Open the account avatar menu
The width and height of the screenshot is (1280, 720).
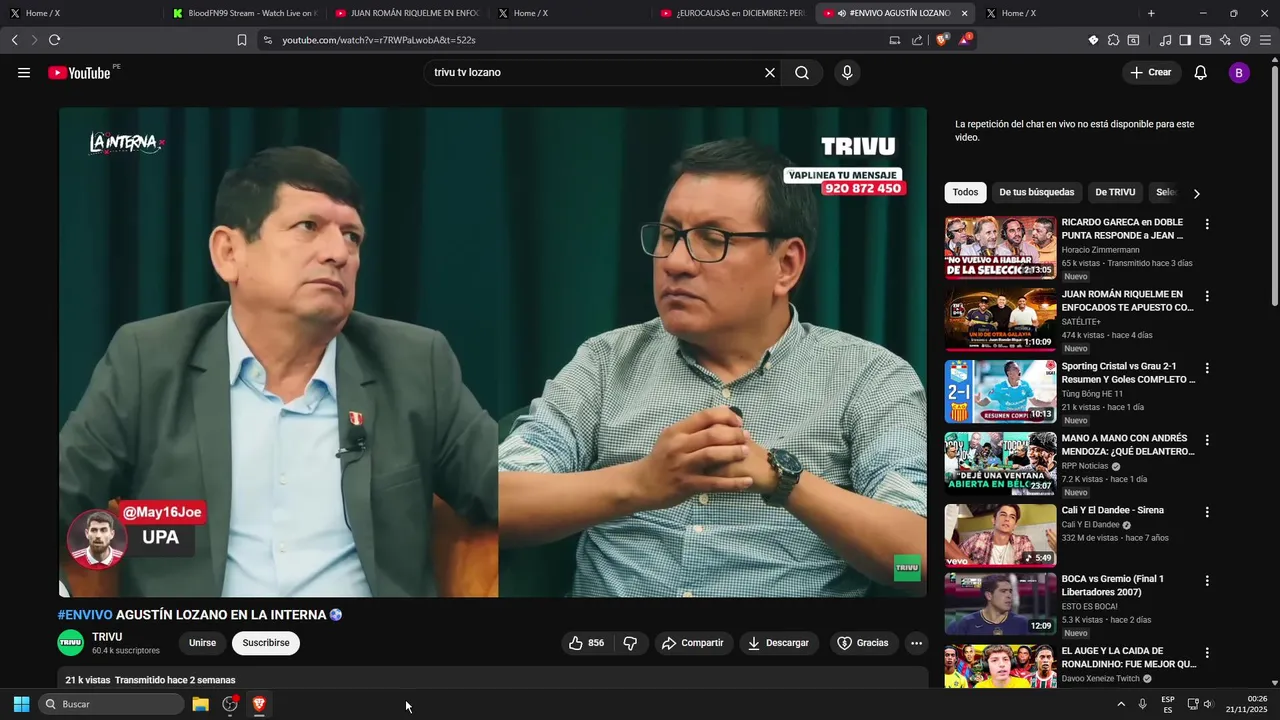(1239, 73)
